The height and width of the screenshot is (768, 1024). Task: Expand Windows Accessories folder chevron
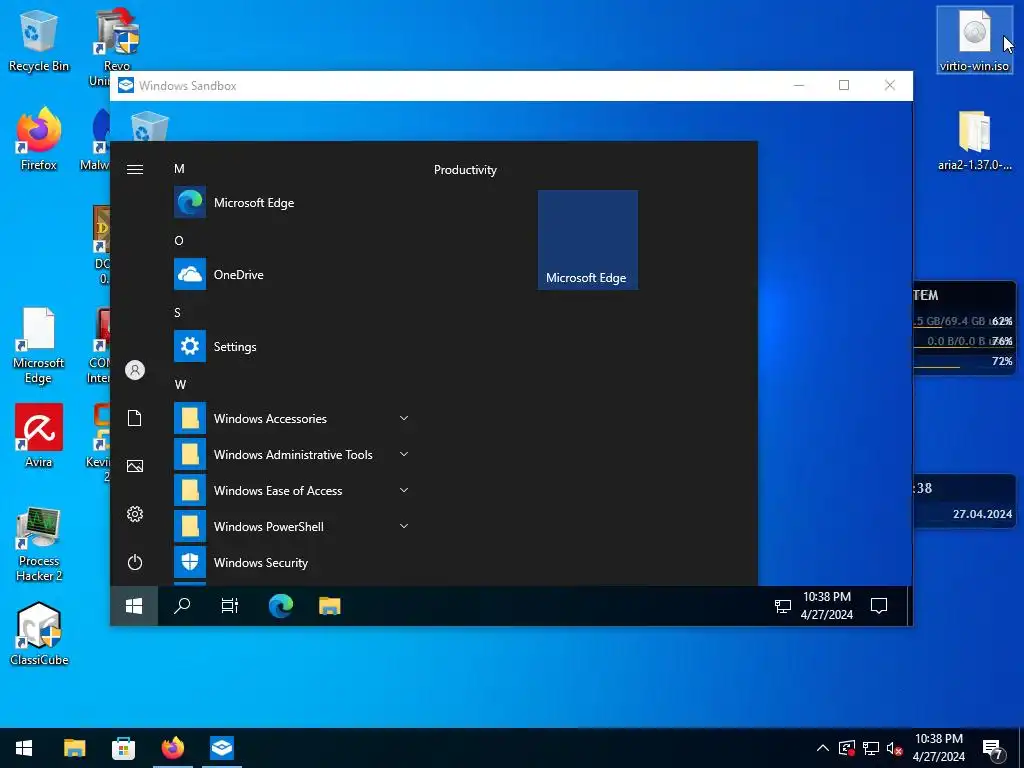click(404, 418)
